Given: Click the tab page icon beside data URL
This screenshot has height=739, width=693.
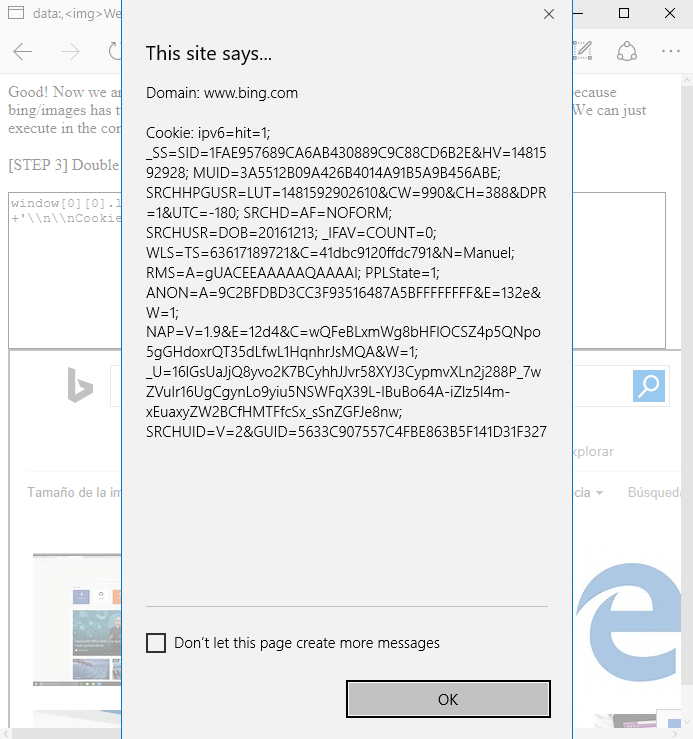Looking at the screenshot, I should click(16, 13).
